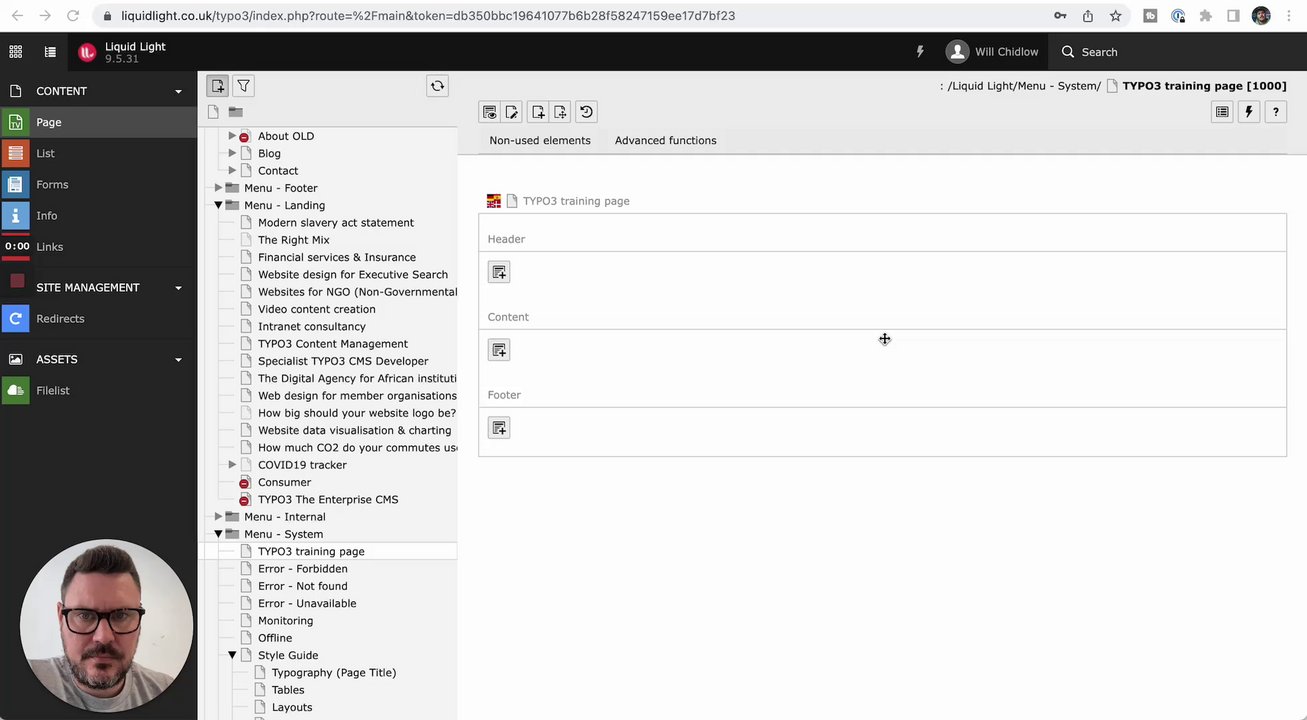Select Video content creation page
Image resolution: width=1307 pixels, height=720 pixels.
[x=317, y=309]
